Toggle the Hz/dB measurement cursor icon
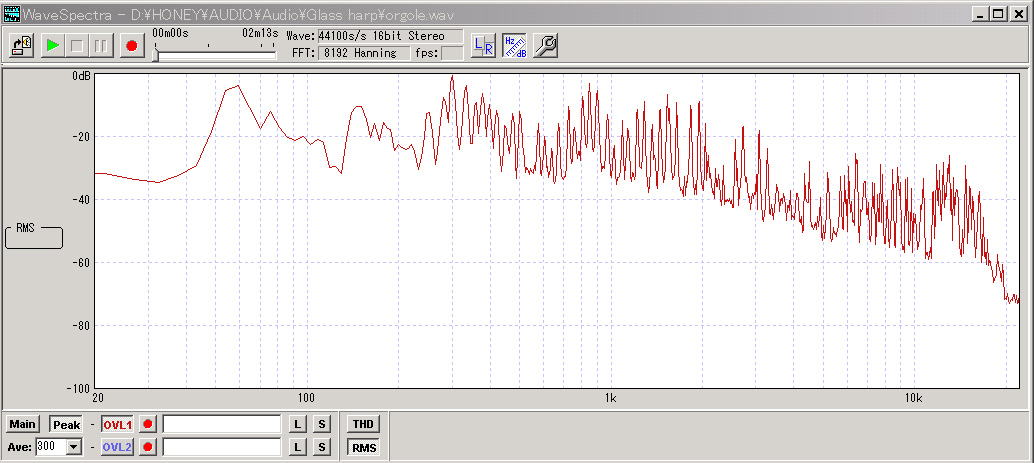 [x=514, y=46]
